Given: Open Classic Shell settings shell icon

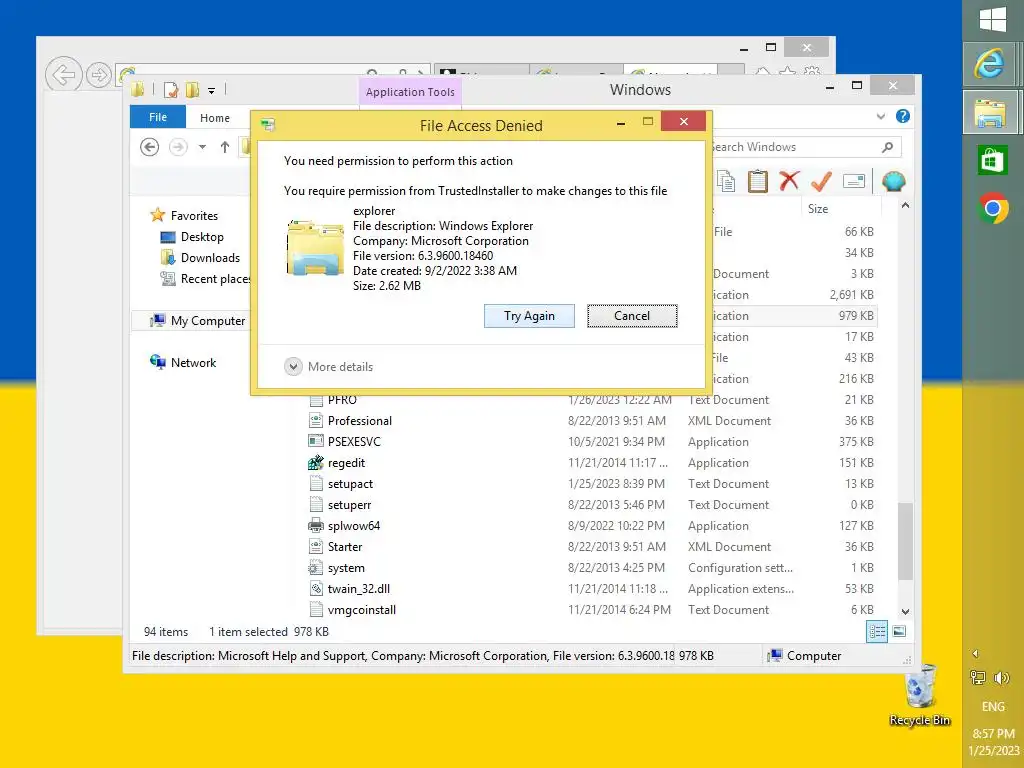Looking at the screenshot, I should pyautogui.click(x=893, y=181).
